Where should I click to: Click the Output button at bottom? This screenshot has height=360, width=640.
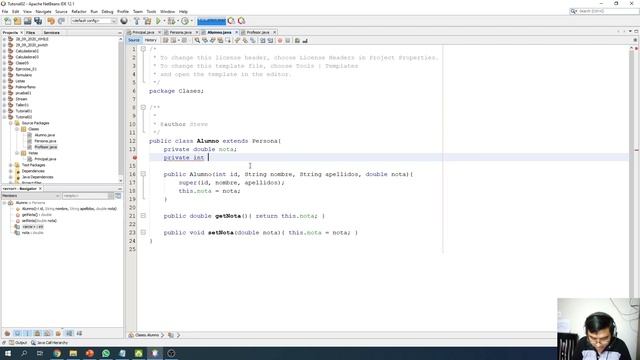click(18, 343)
